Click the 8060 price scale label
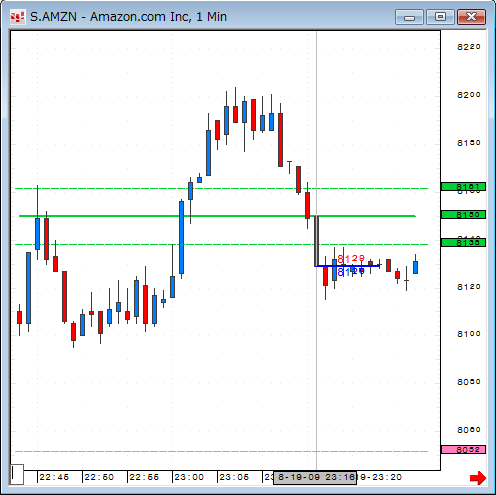 coord(469,430)
